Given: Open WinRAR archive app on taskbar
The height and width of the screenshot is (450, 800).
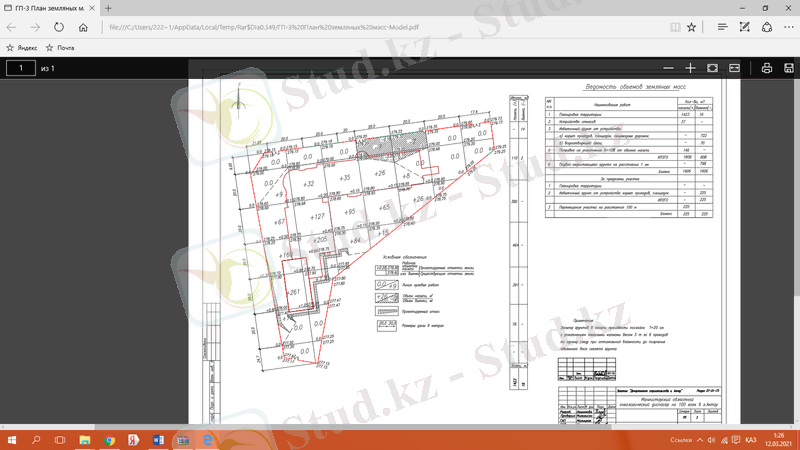Looking at the screenshot, I should point(183,440).
